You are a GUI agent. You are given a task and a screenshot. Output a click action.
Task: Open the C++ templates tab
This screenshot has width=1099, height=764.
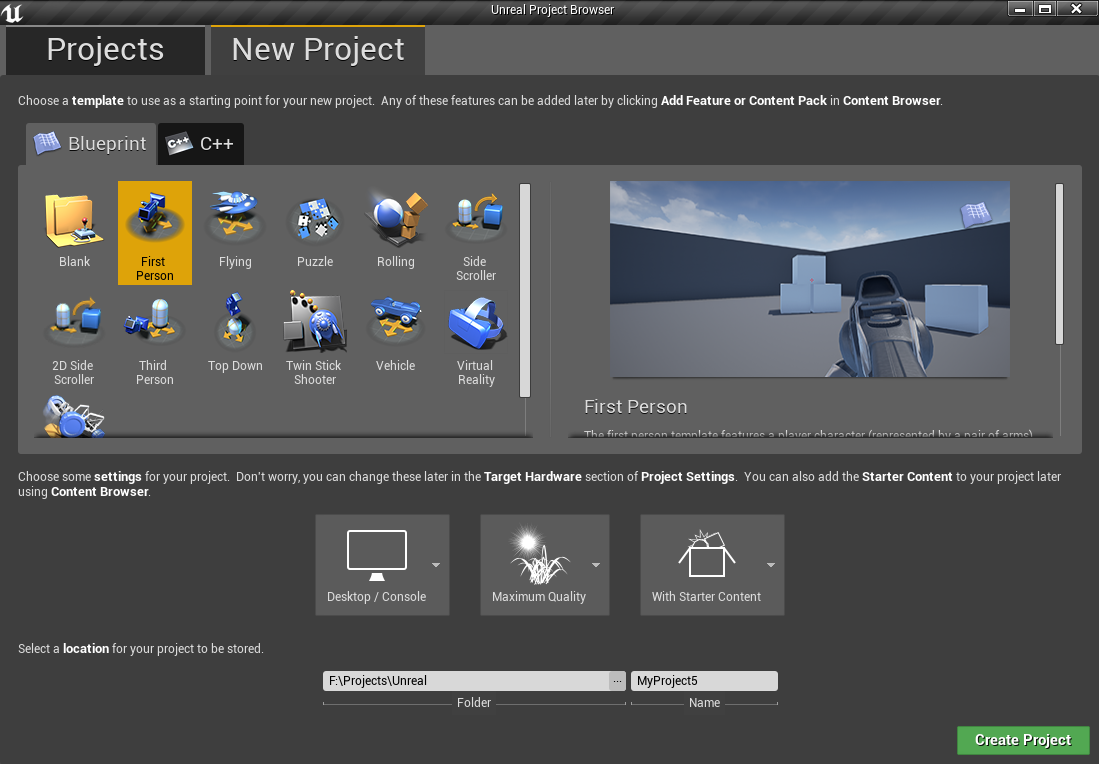pyautogui.click(x=200, y=144)
